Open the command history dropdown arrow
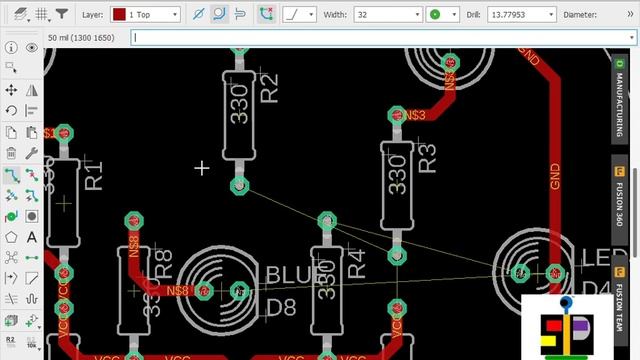The image size is (640, 360). 632,38
